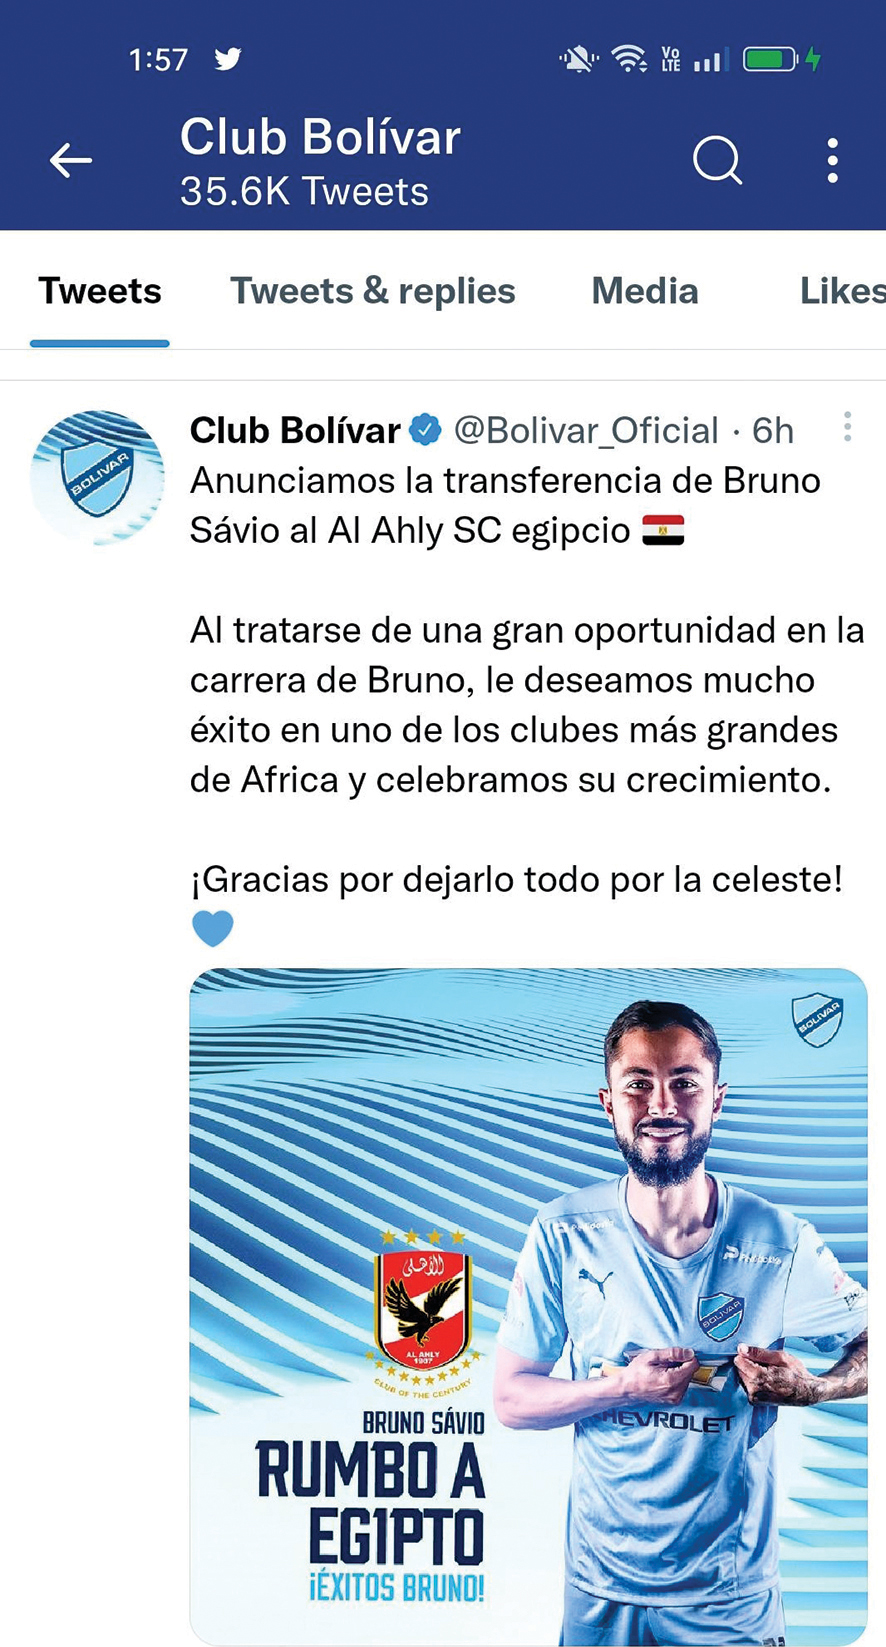The image size is (886, 1647).
Task: Switch to the Media tab
Action: tap(645, 291)
